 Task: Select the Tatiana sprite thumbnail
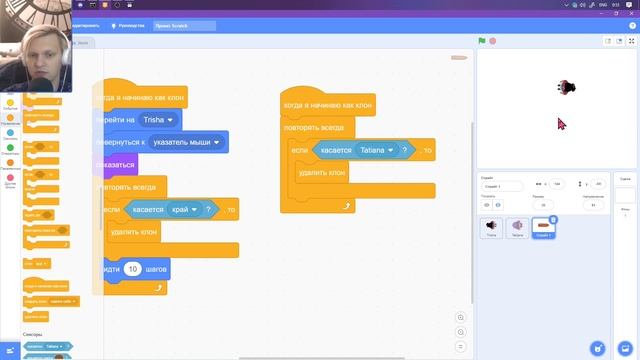coord(517,228)
